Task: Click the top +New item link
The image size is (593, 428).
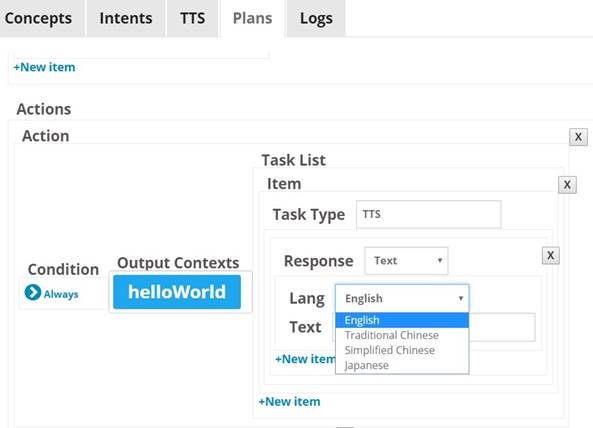Action: coord(44,67)
